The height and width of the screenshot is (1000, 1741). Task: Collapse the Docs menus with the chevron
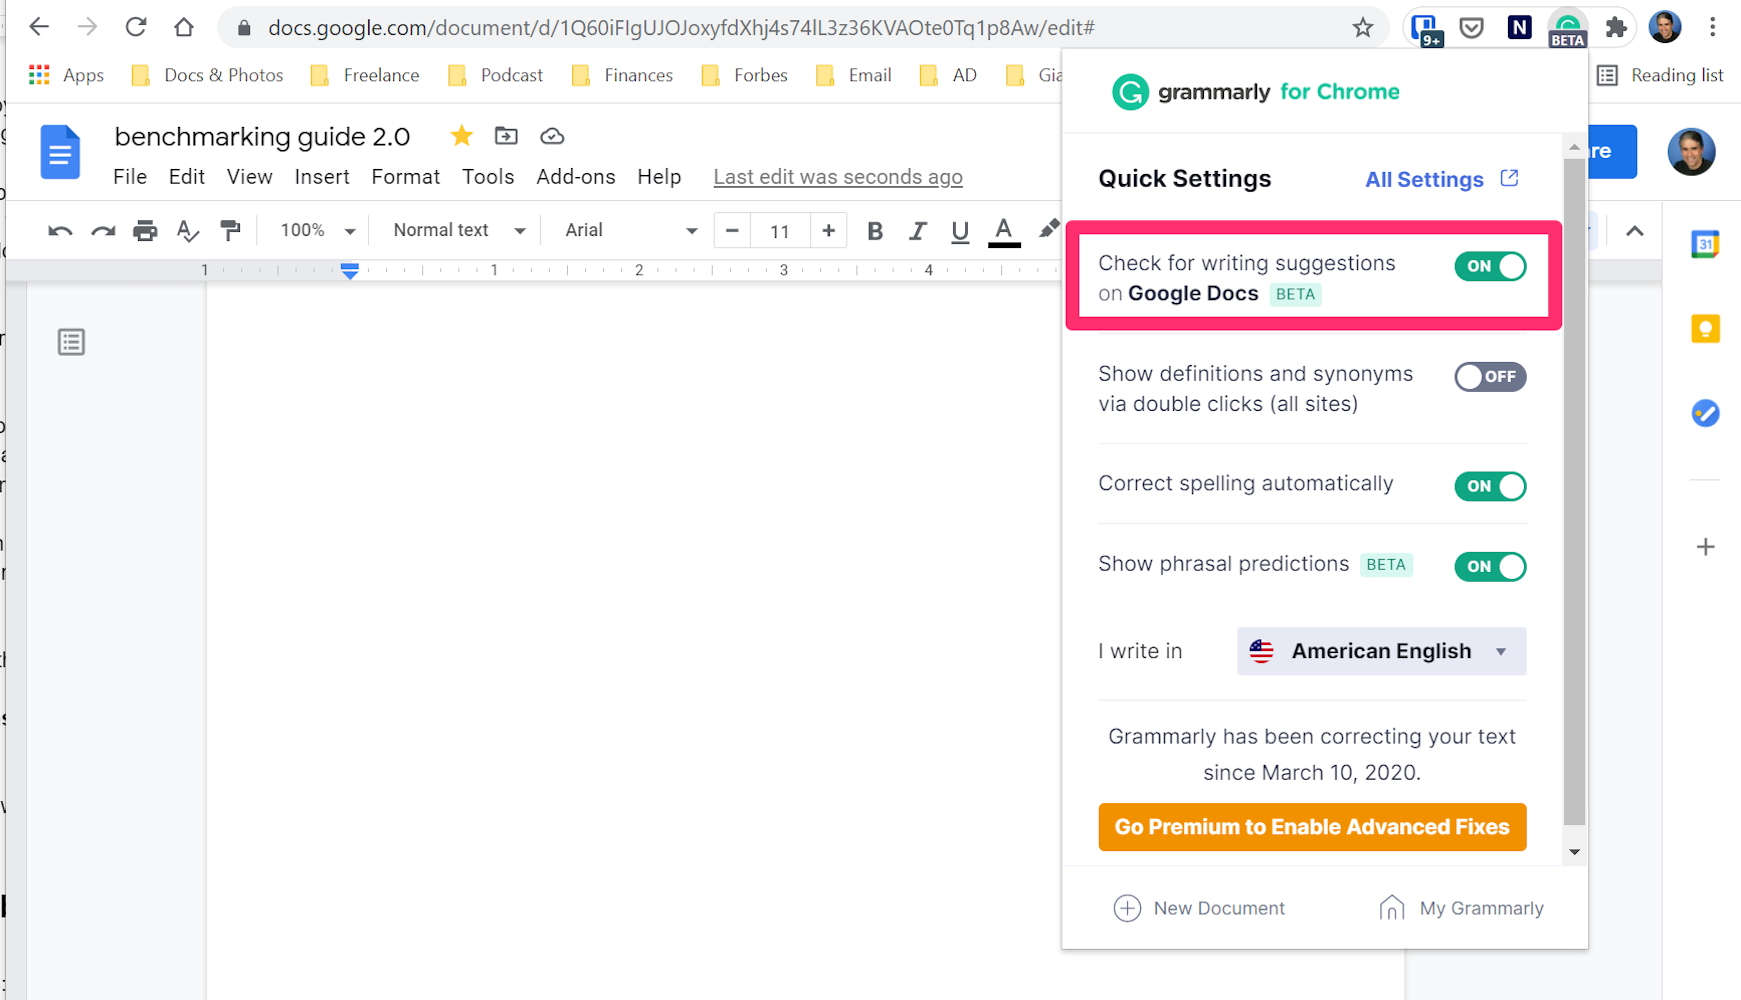coord(1634,231)
